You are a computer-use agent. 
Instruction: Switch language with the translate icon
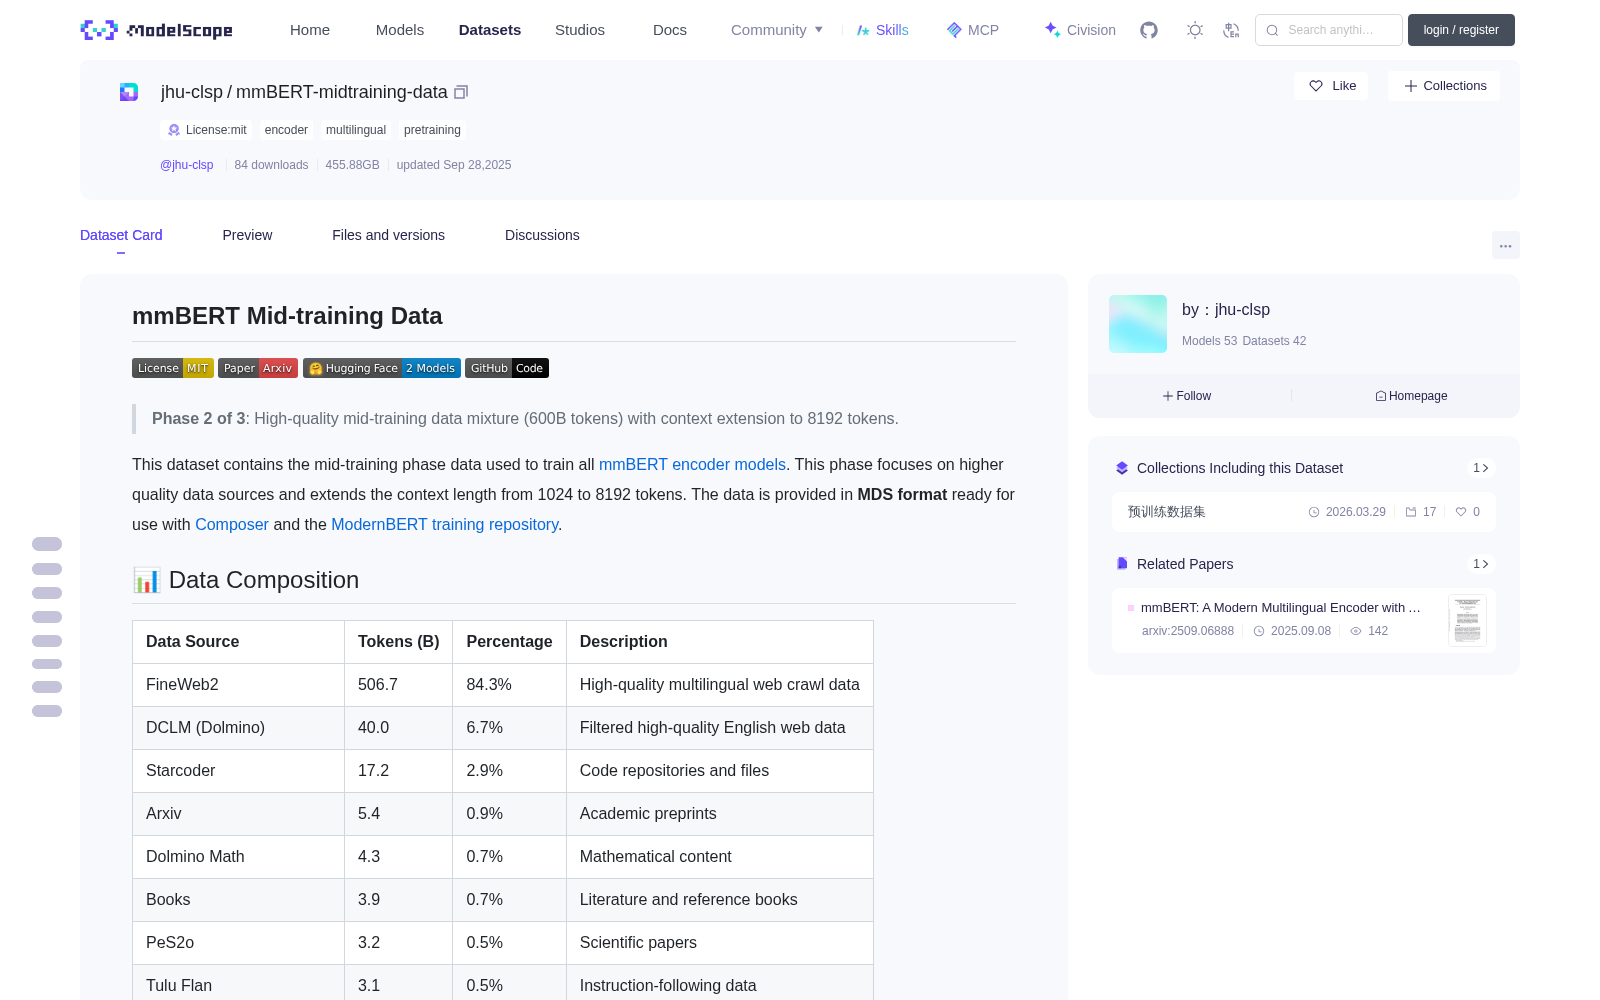[1231, 30]
